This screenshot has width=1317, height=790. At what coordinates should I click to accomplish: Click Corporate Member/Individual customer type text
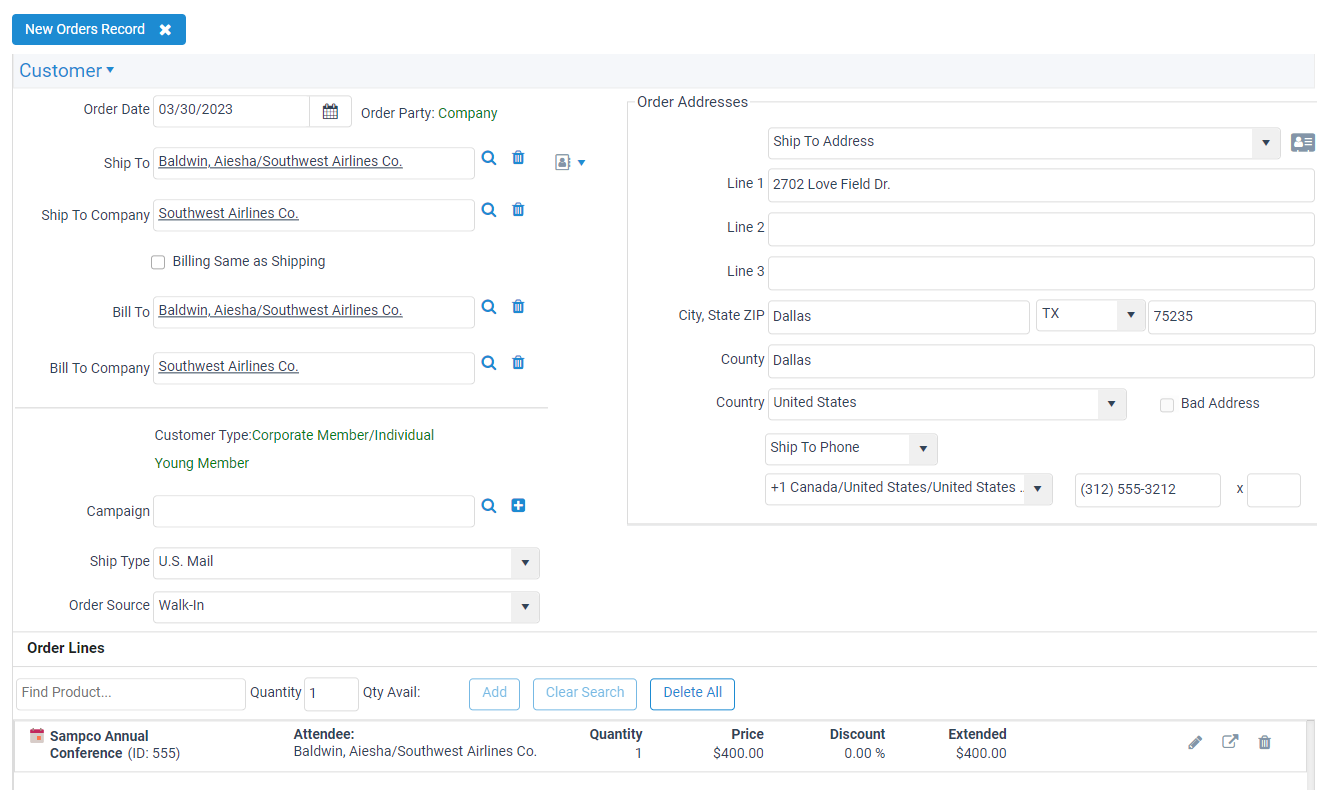[343, 435]
